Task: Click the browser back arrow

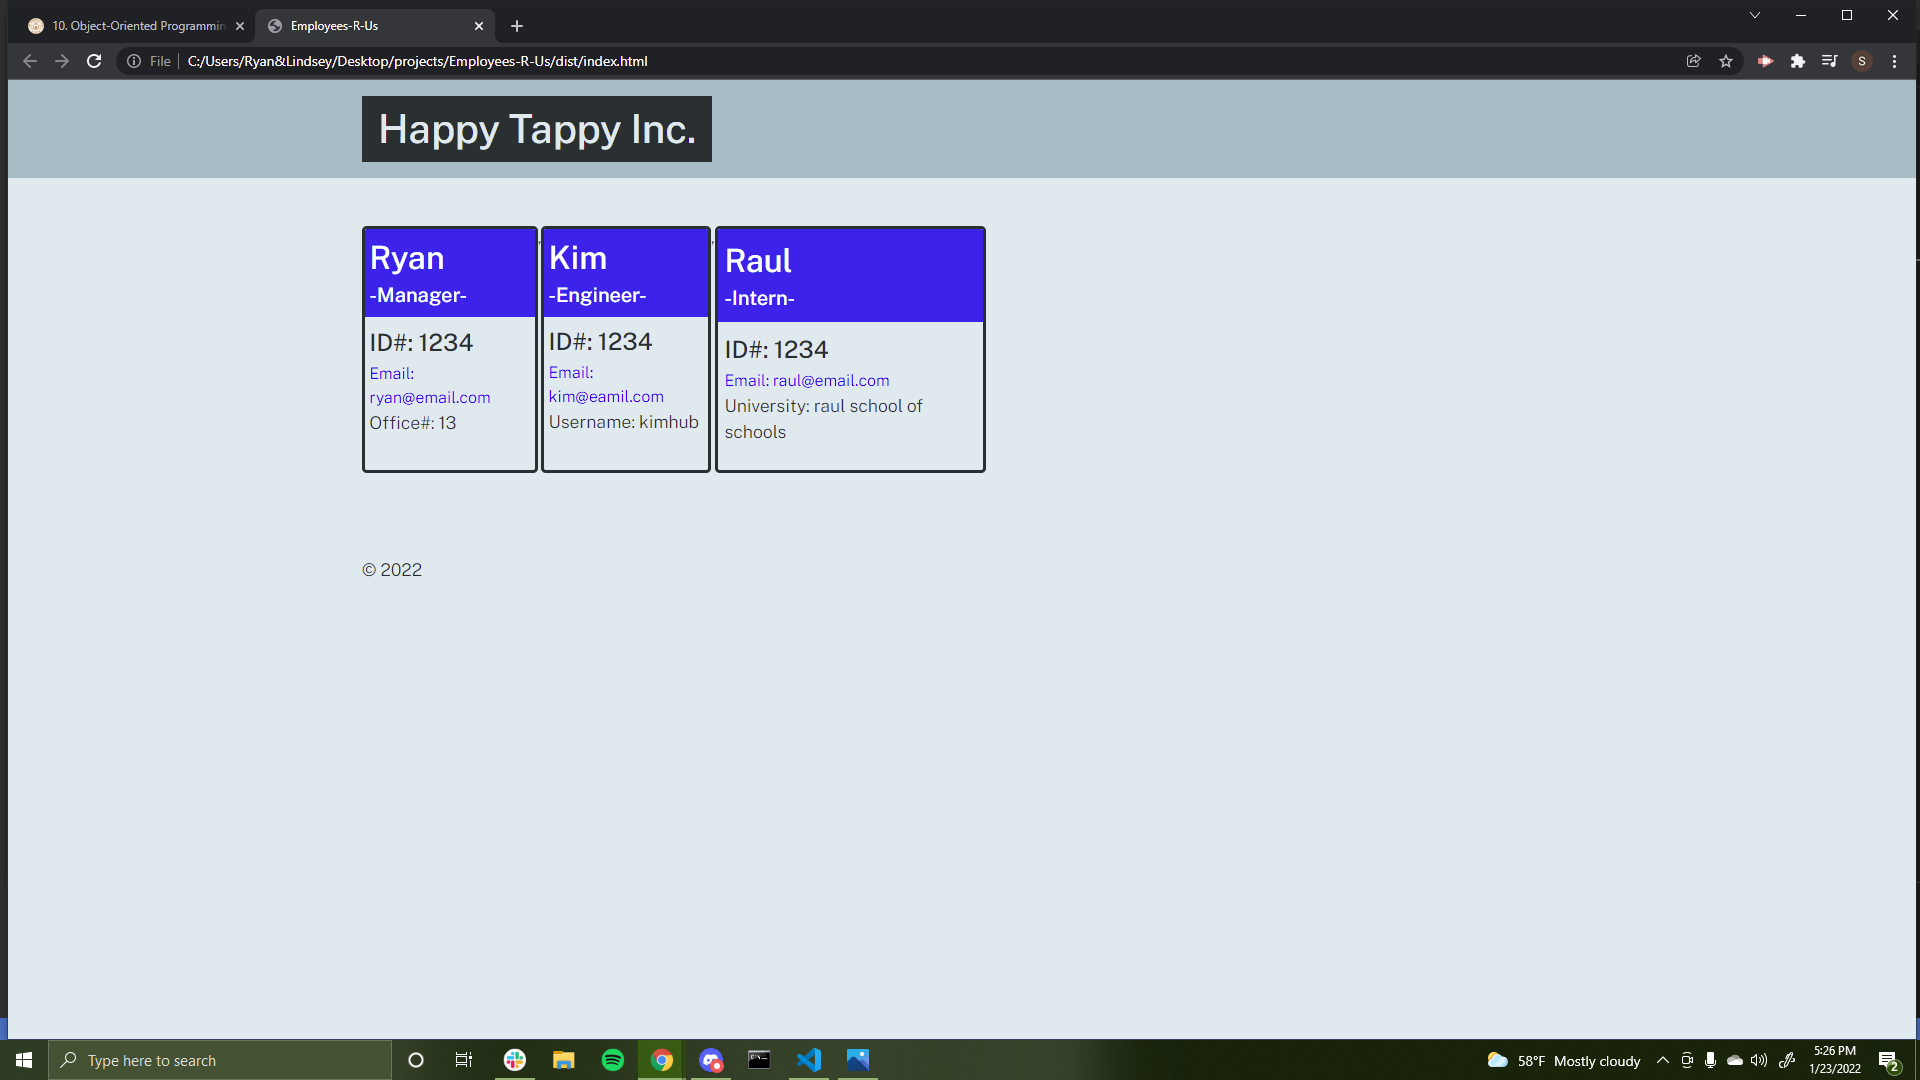Action: tap(30, 61)
